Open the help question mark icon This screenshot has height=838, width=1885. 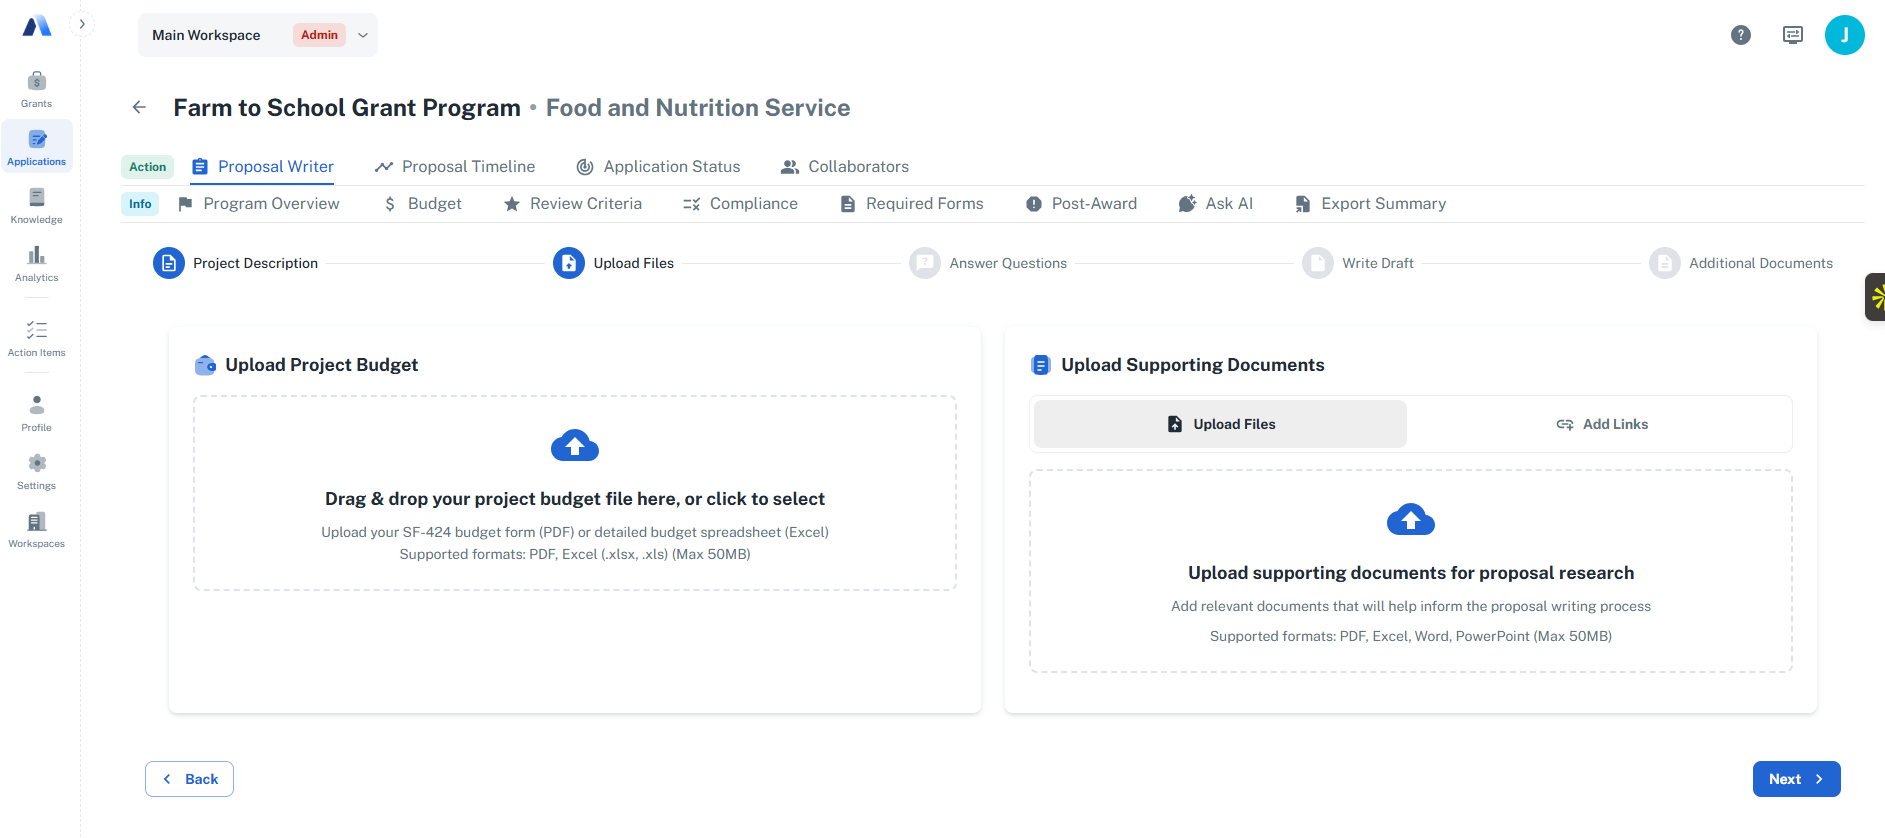coord(1741,34)
